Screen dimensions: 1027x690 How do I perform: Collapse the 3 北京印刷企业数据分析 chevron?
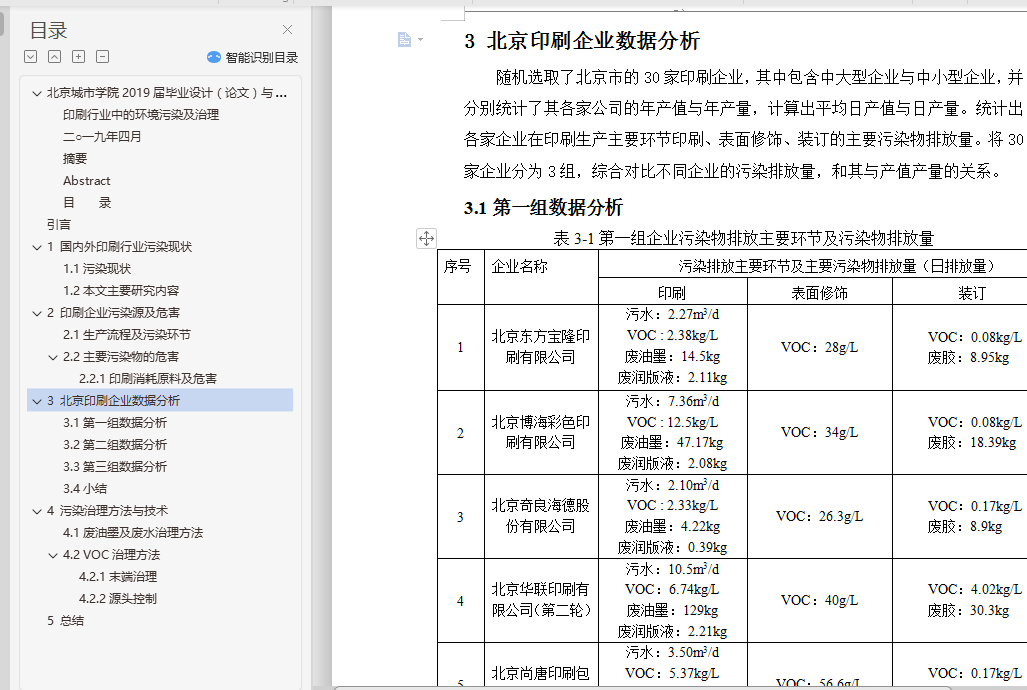tap(37, 402)
